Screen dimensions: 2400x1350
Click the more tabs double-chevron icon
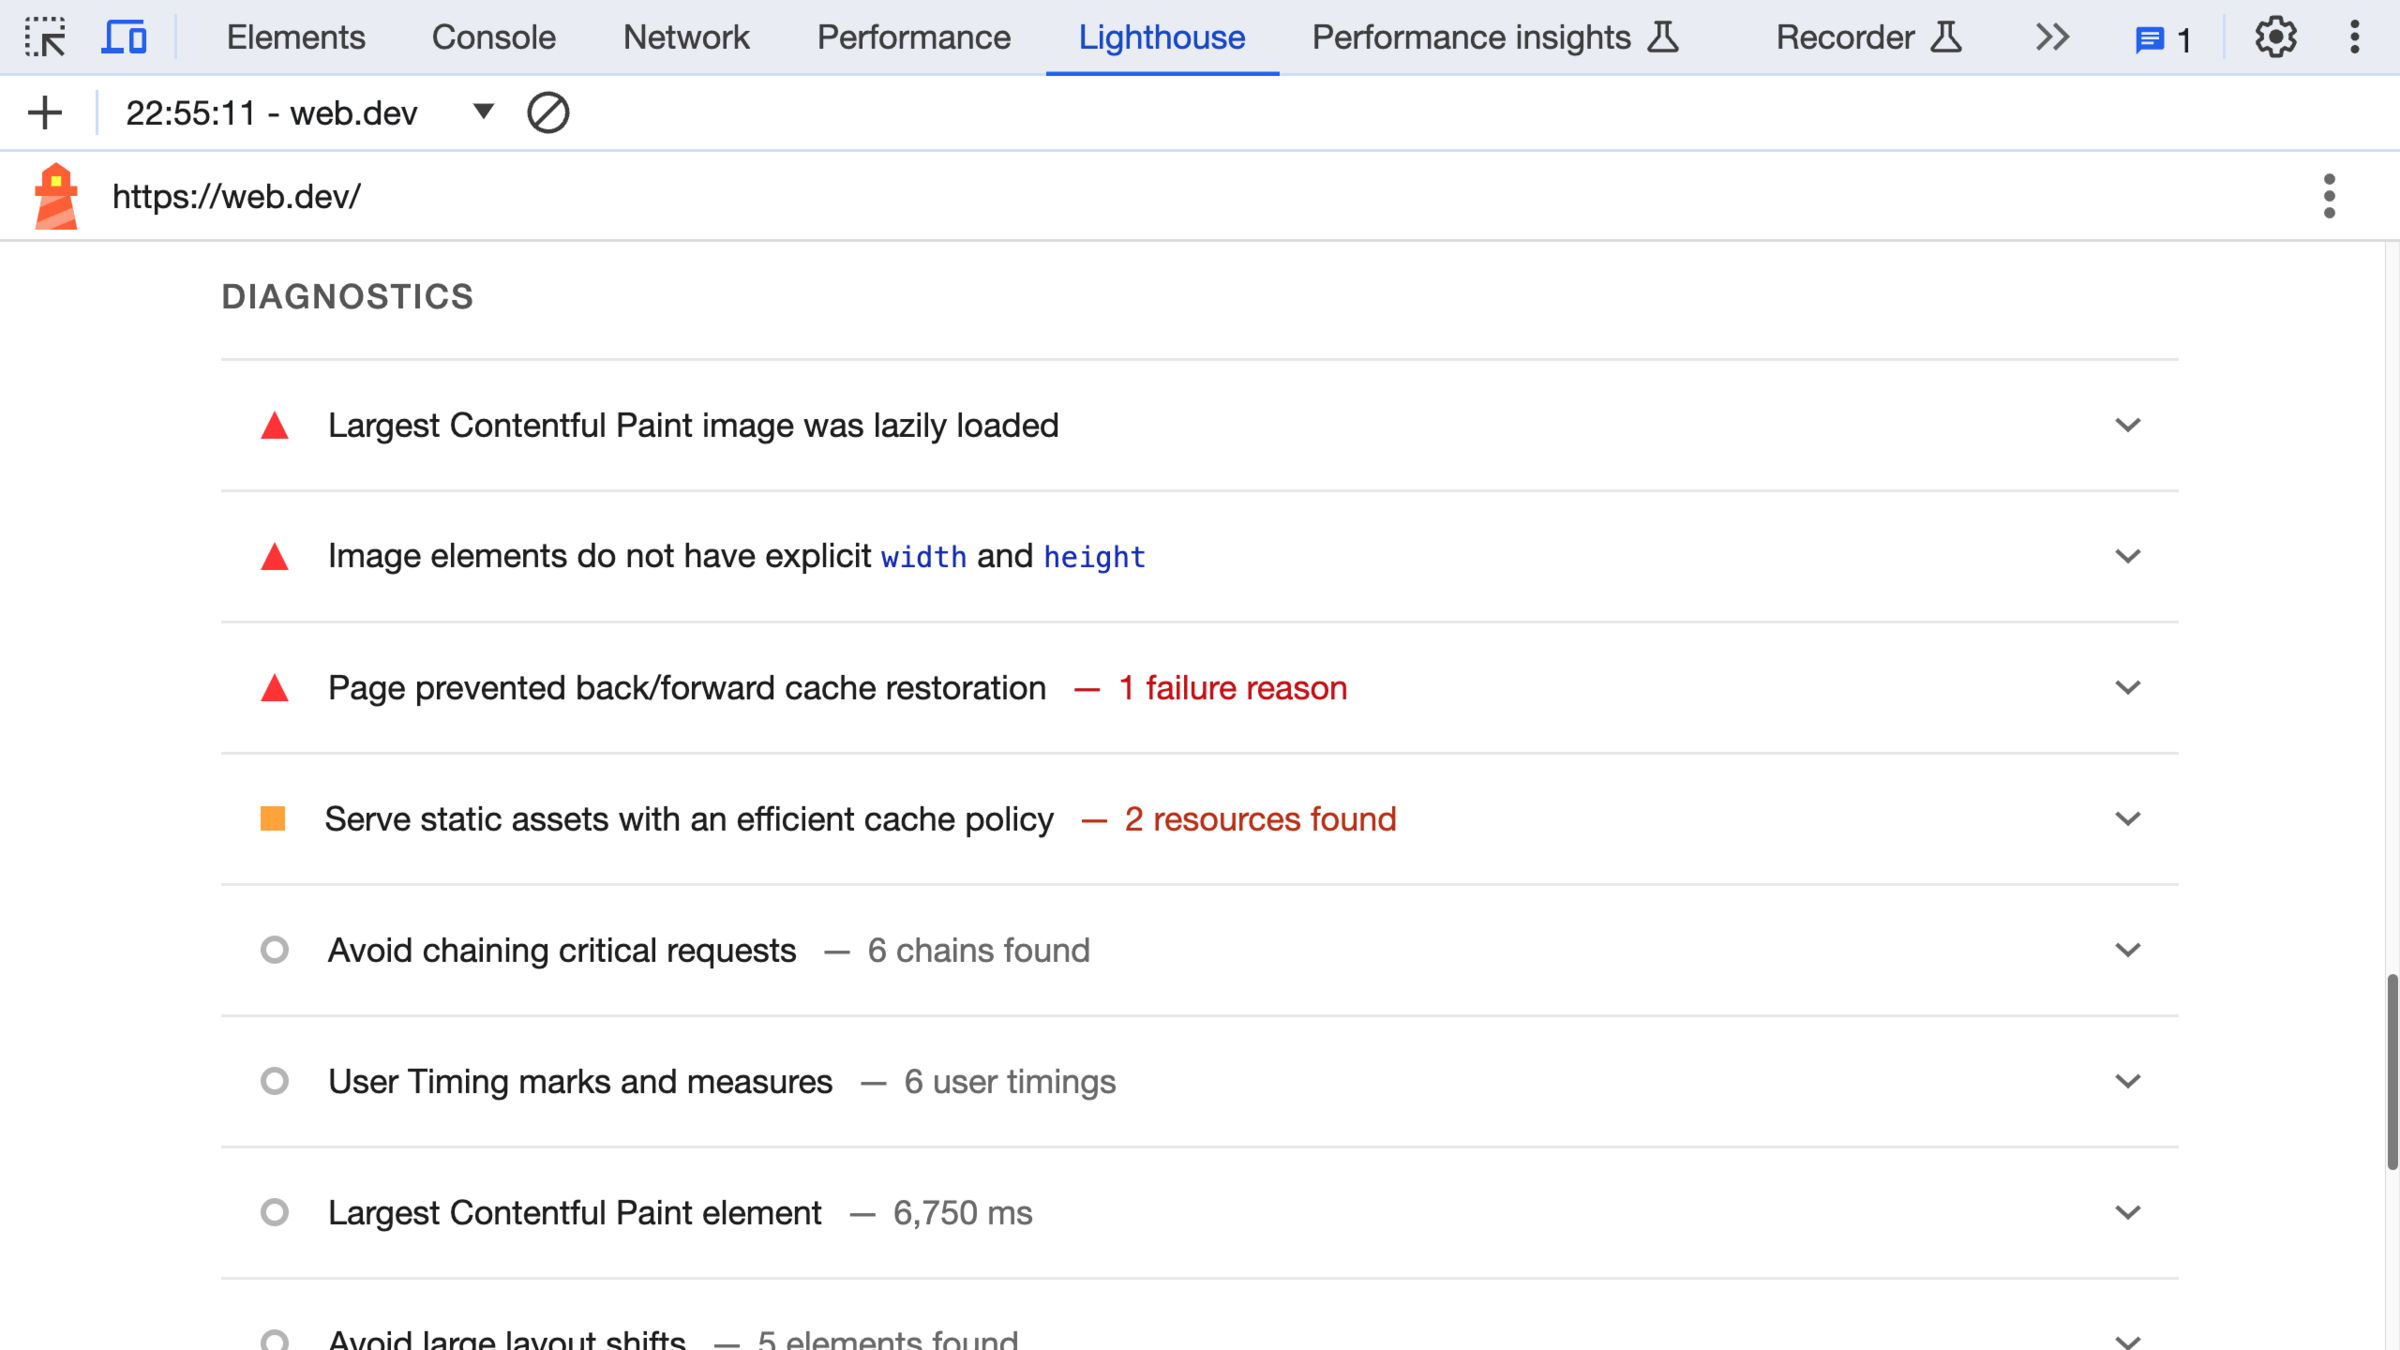coord(2051,37)
